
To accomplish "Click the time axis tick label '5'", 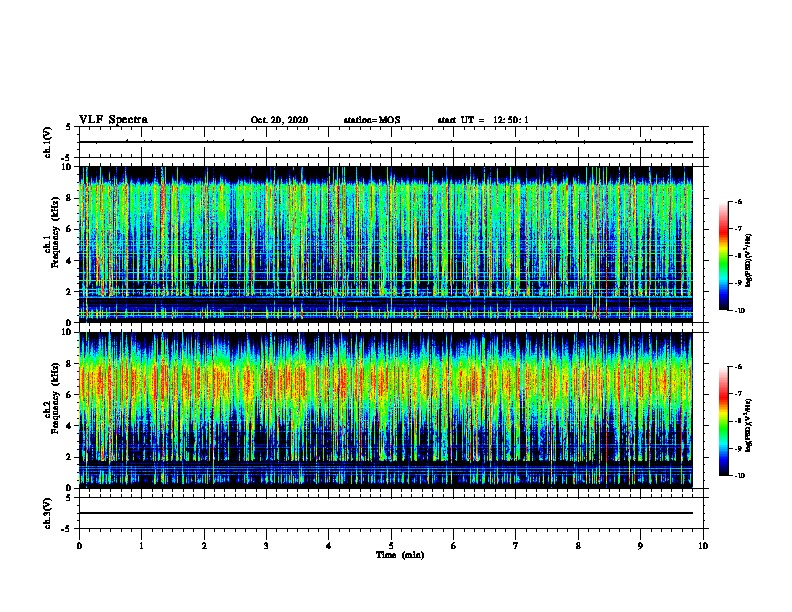I will [x=391, y=546].
